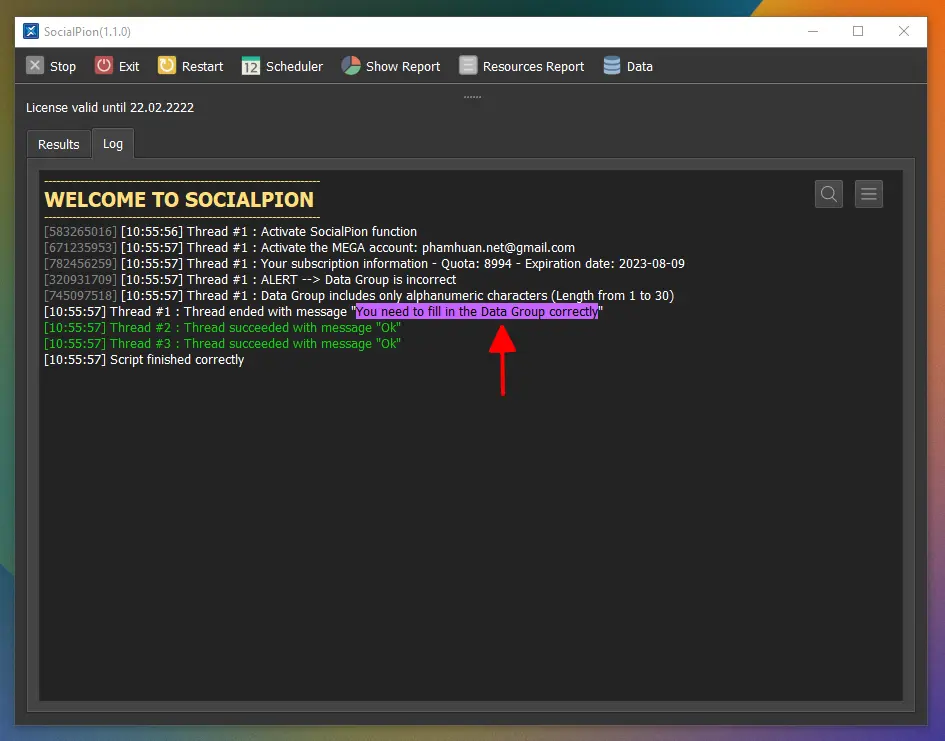
Task: Click the yellow Restart icon
Action: pyautogui.click(x=166, y=65)
